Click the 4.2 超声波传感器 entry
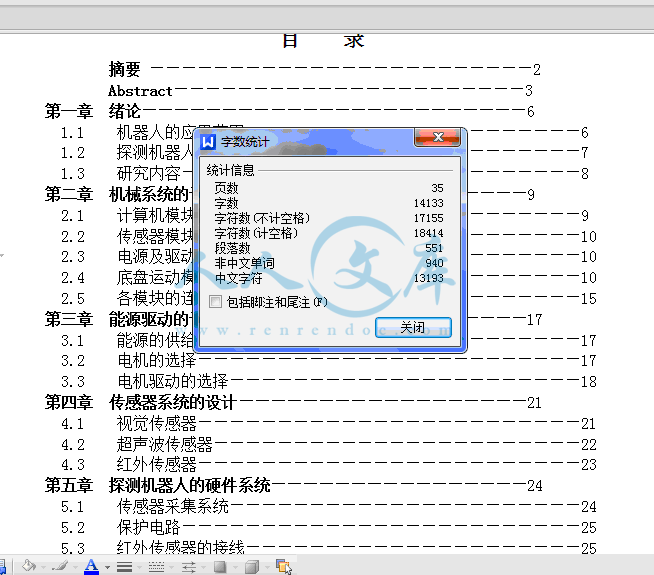The width and height of the screenshot is (654, 575). pyautogui.click(x=136, y=444)
